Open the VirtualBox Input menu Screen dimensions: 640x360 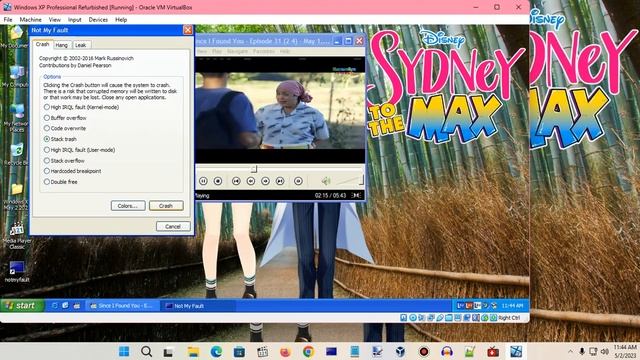[x=75, y=20]
